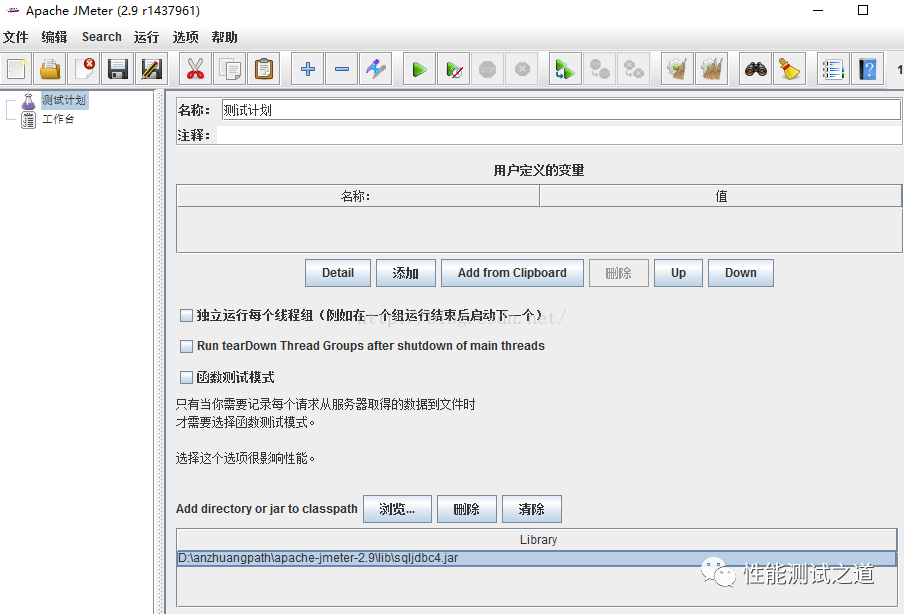This screenshot has width=904, height=614.
Task: Click Add from Clipboard button
Action: (x=512, y=273)
